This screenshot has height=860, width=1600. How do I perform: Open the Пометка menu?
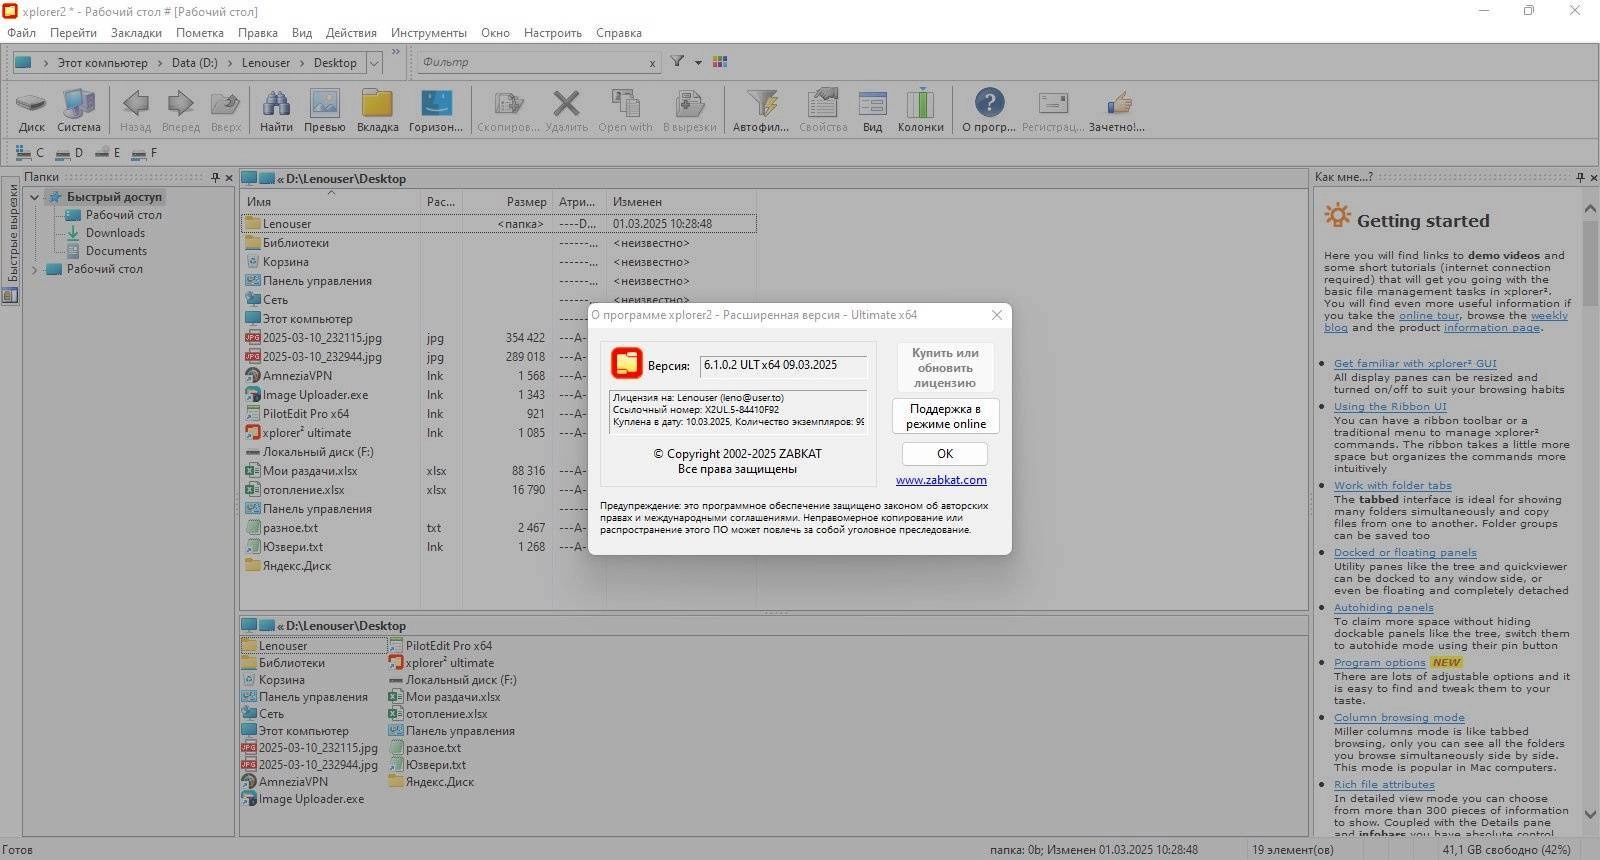pos(200,33)
